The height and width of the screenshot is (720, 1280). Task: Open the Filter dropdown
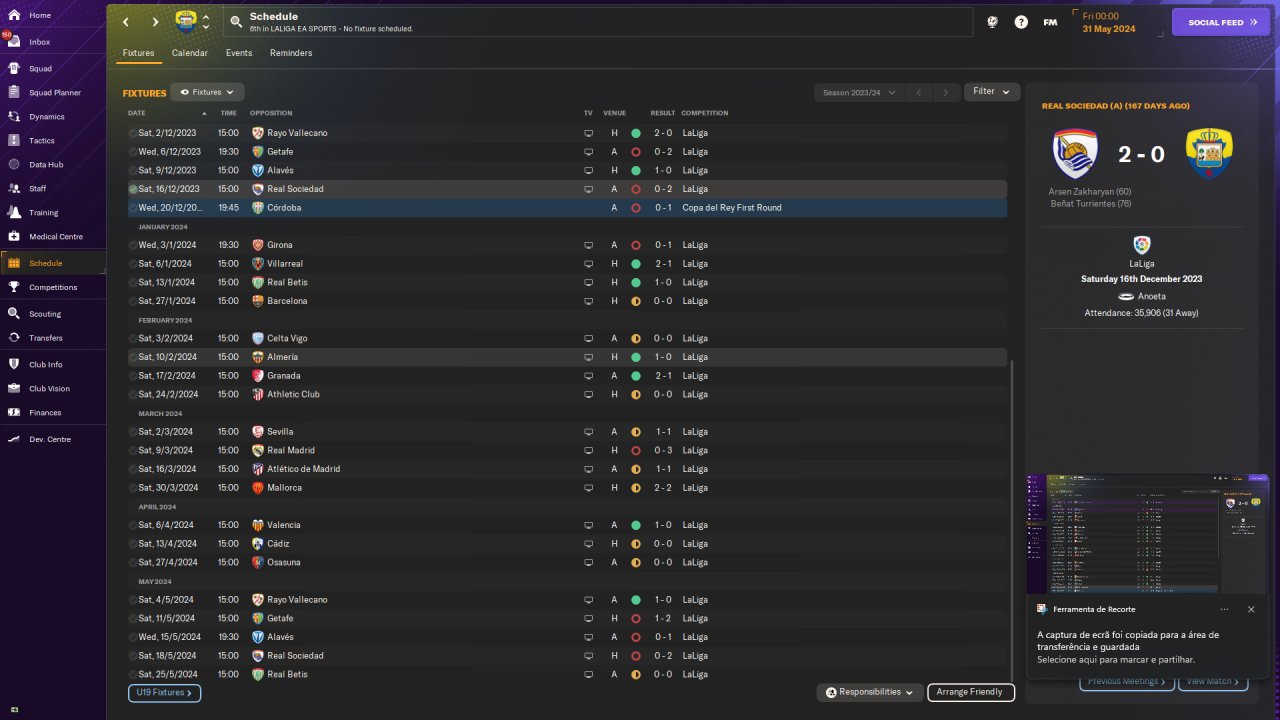pyautogui.click(x=992, y=92)
